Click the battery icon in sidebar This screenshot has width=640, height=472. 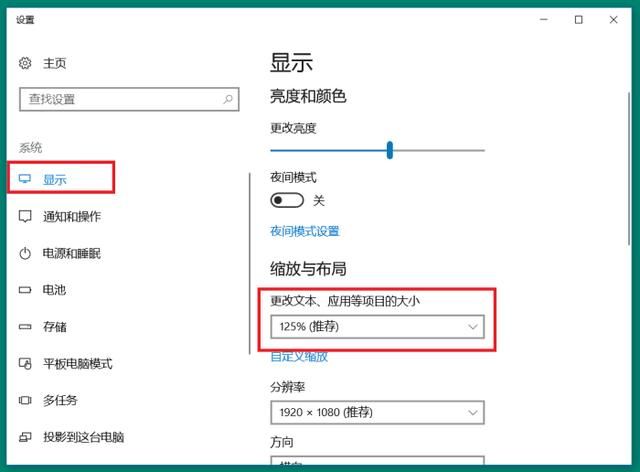25,290
